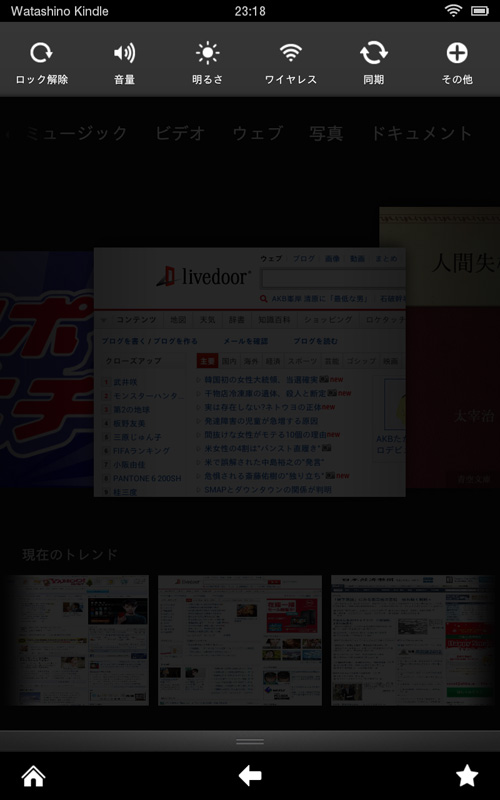
Task: Open the 小阪由佳 ranking entry
Action: [x=129, y=464]
